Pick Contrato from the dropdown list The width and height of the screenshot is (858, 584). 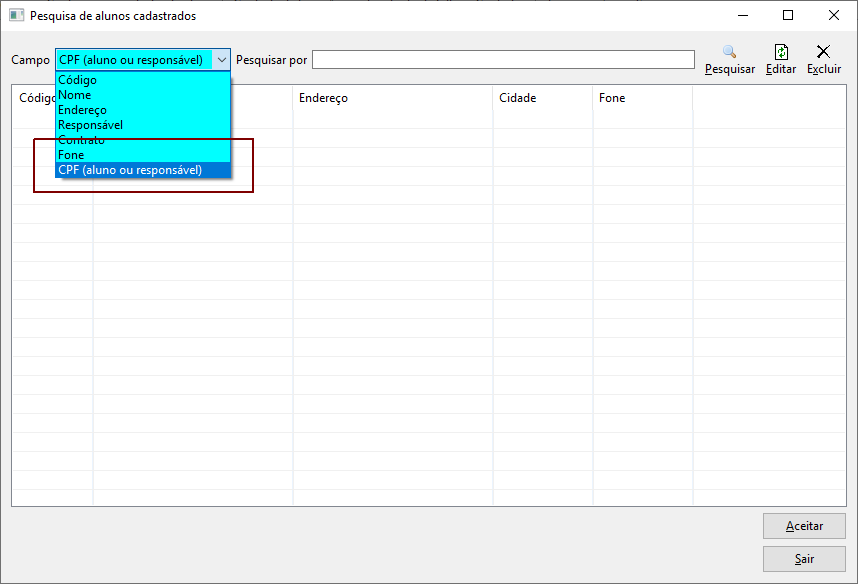[143, 140]
